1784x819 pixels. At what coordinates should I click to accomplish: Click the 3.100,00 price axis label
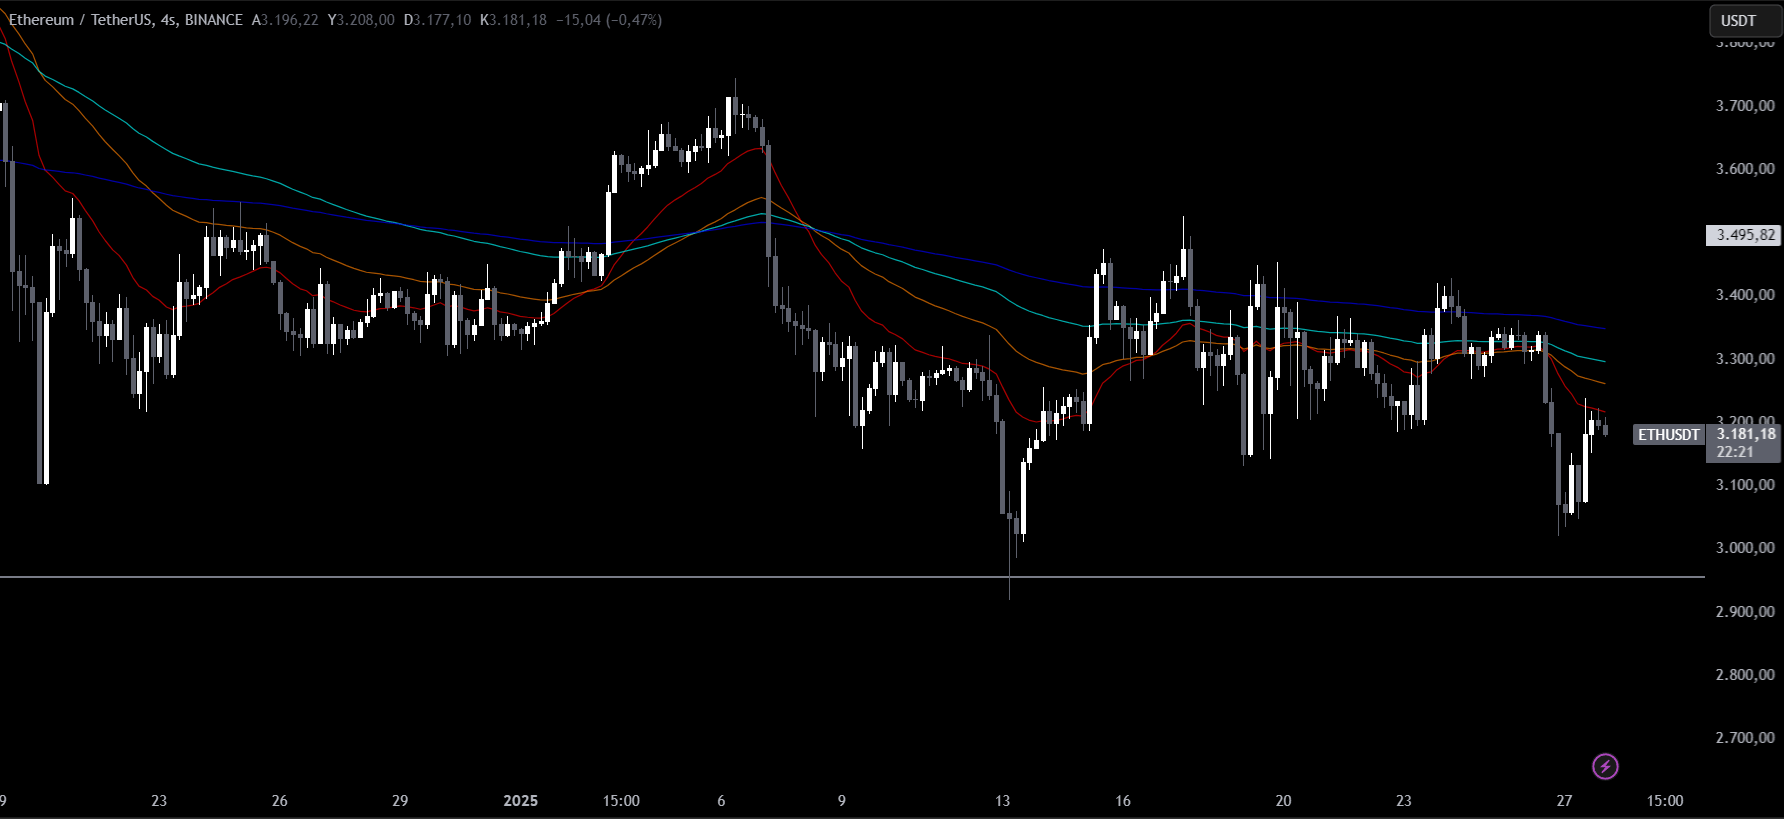pos(1745,484)
